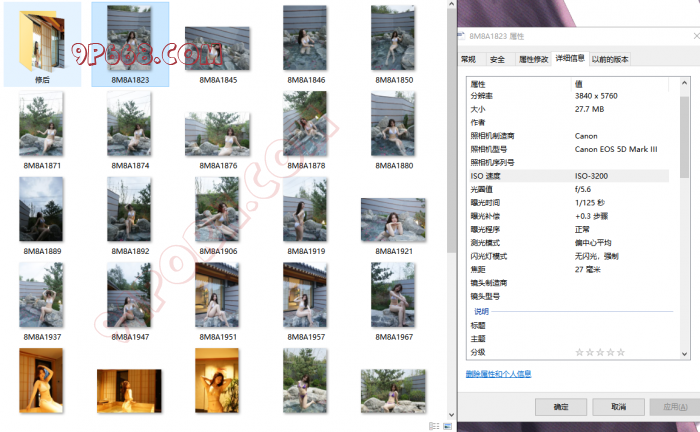Click the large thumbnails view icon
The width and height of the screenshot is (700, 432).
[x=445, y=426]
